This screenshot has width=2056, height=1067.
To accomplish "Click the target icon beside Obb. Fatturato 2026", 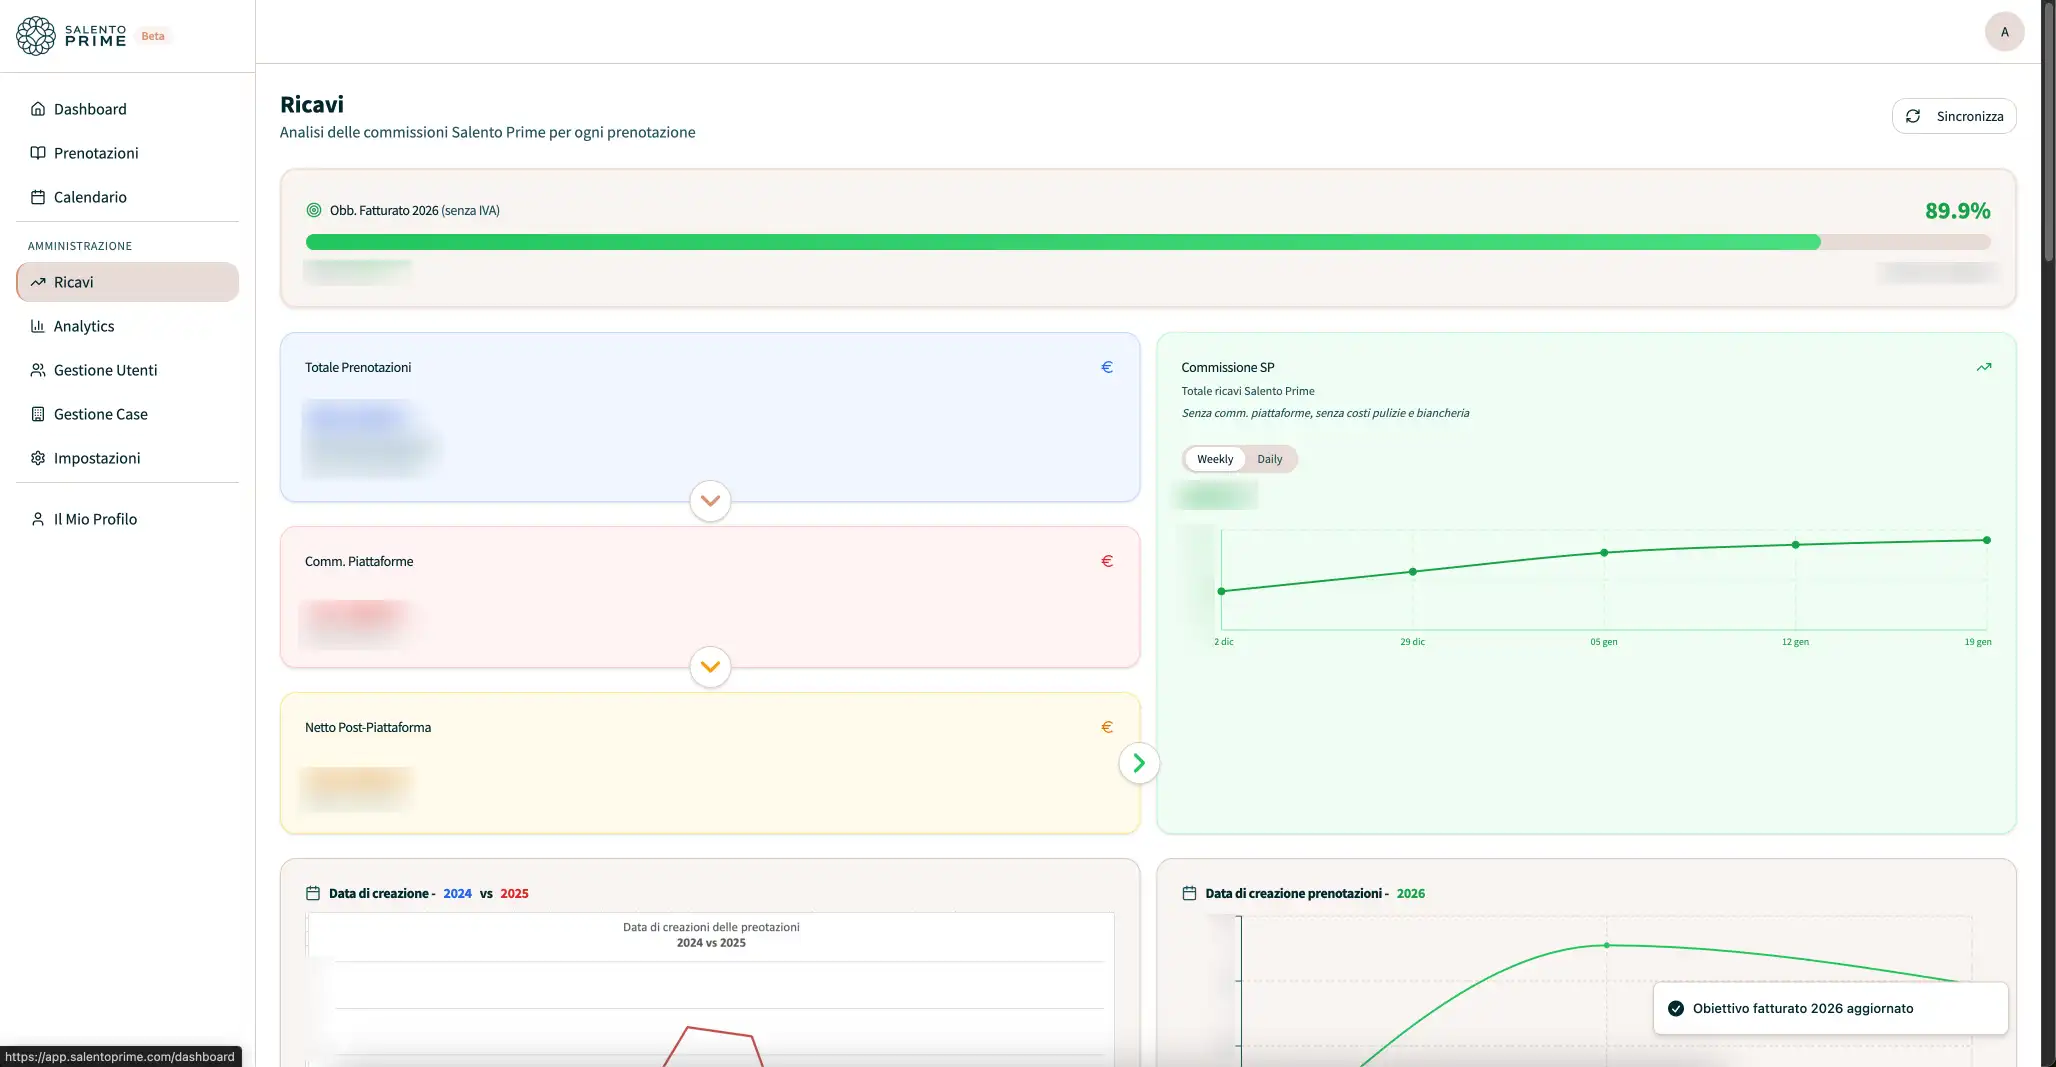I will click(314, 210).
